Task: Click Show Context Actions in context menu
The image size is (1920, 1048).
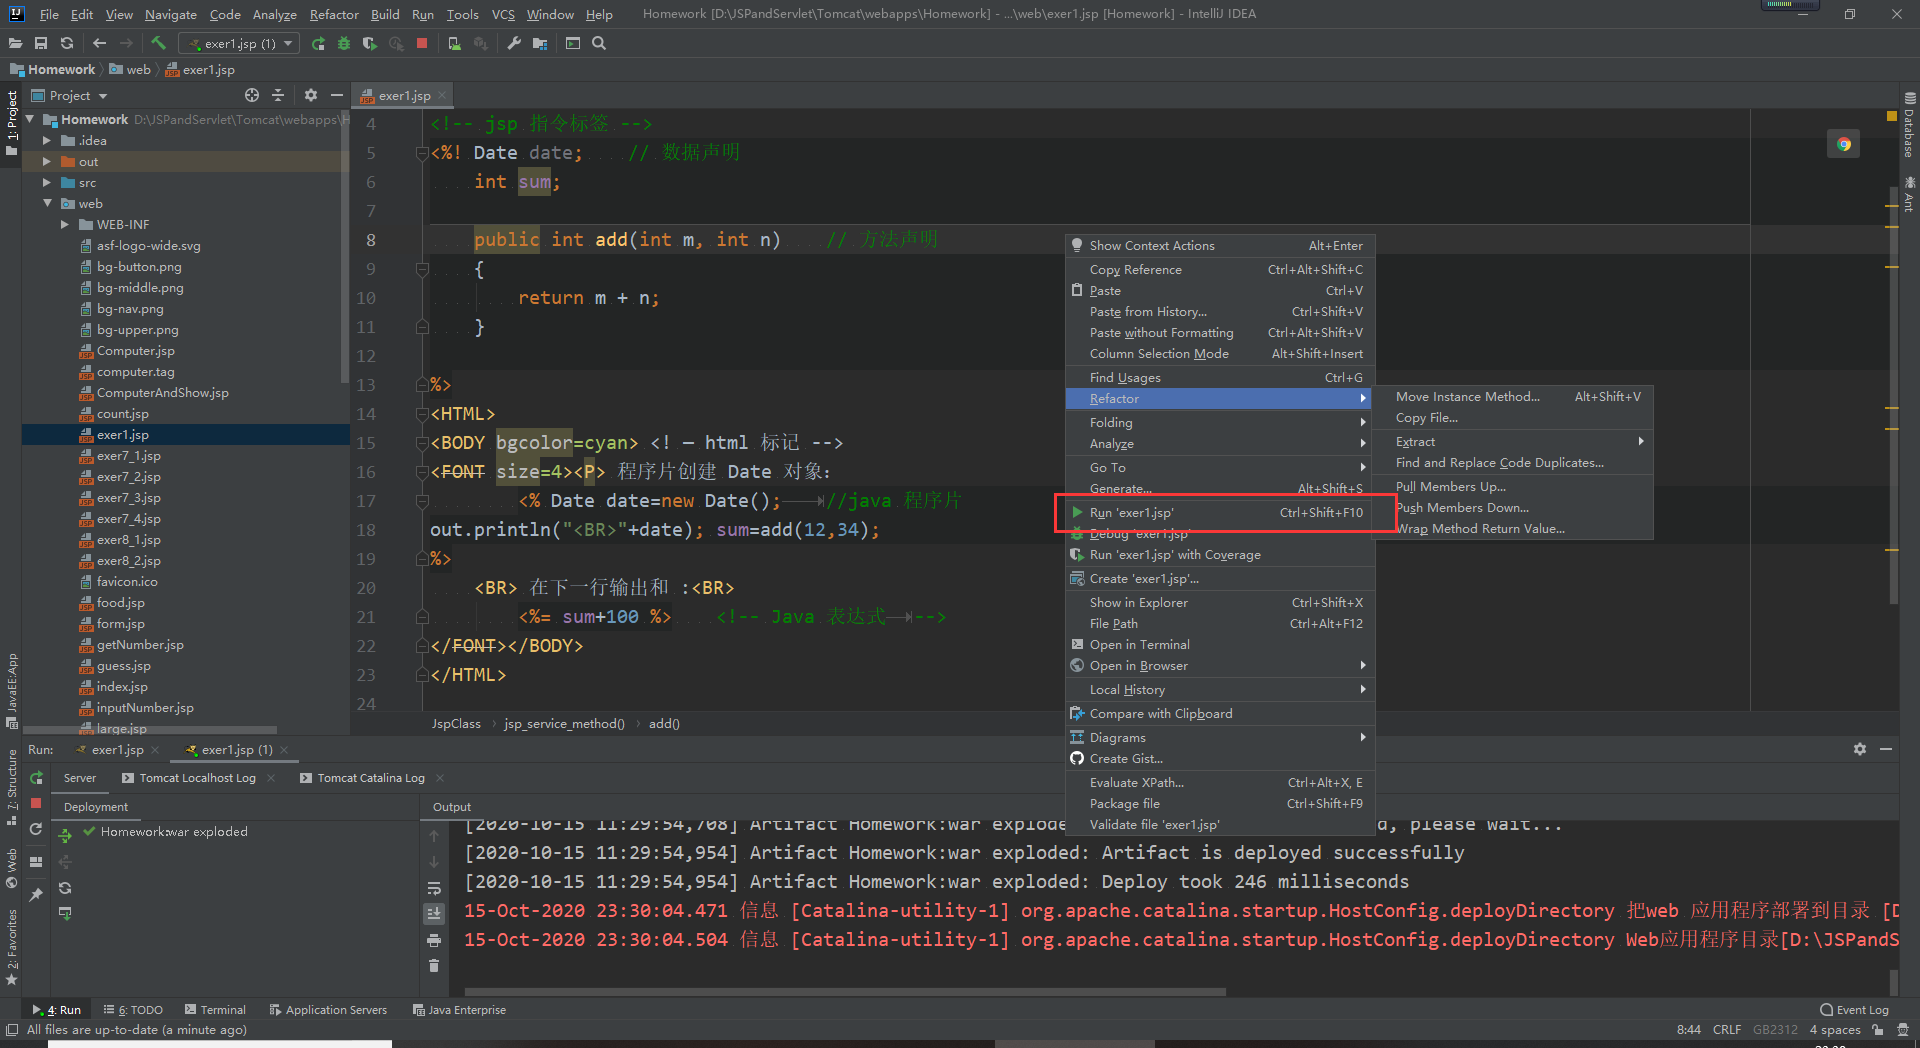Action: point(1220,245)
